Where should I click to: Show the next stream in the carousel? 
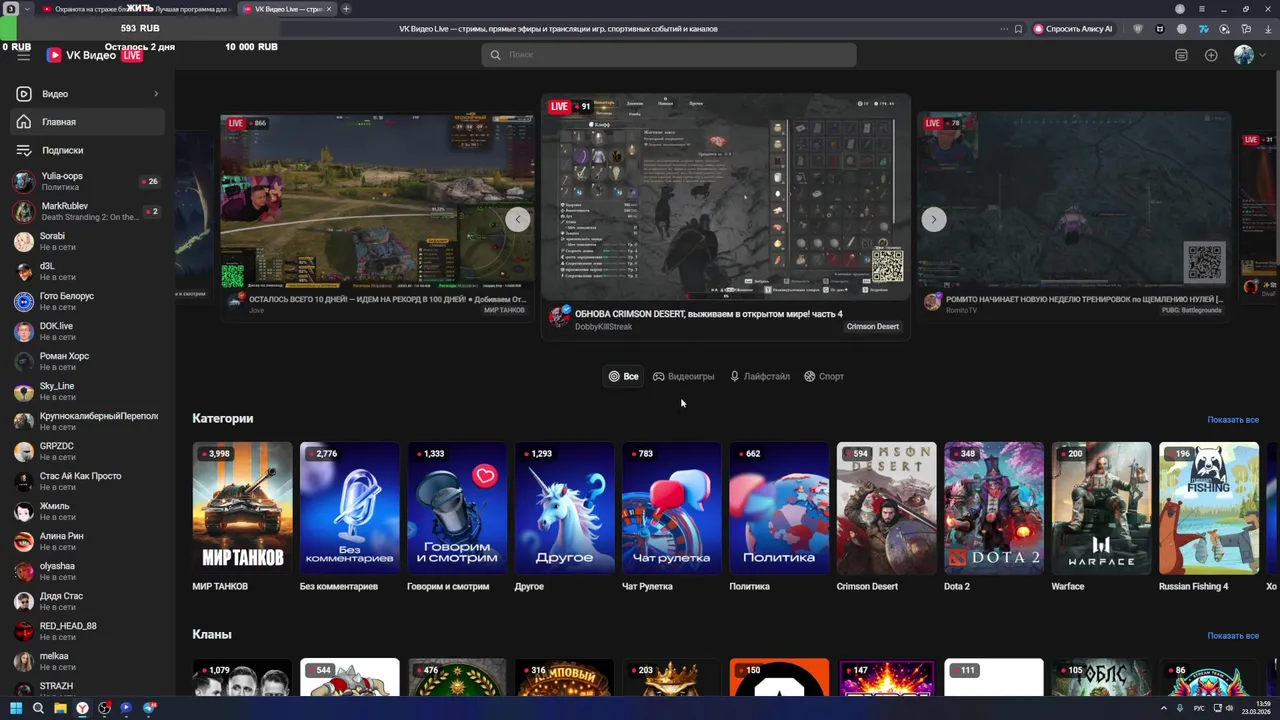(x=933, y=219)
